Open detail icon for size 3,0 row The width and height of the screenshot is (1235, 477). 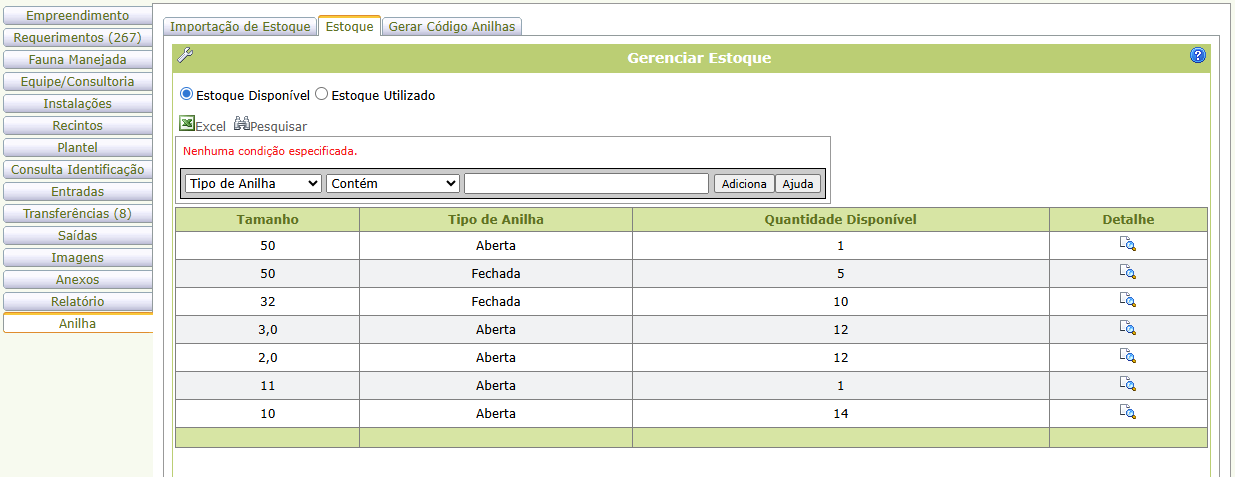pos(1127,329)
